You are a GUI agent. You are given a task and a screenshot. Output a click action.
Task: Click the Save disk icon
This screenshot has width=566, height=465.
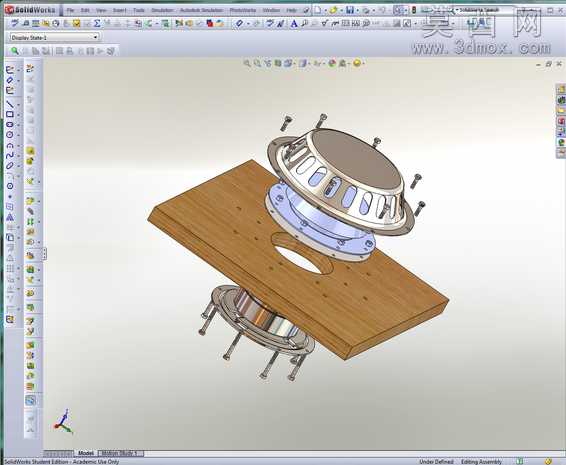pos(350,10)
